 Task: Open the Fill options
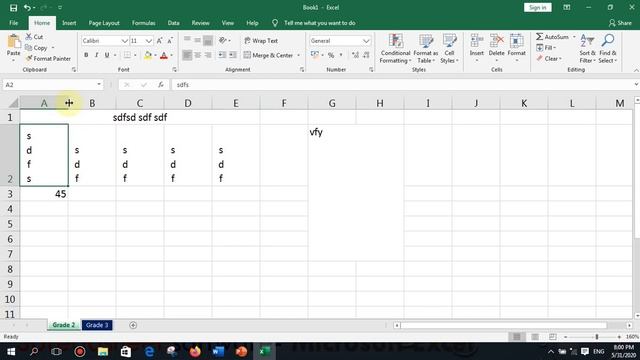tap(546, 48)
